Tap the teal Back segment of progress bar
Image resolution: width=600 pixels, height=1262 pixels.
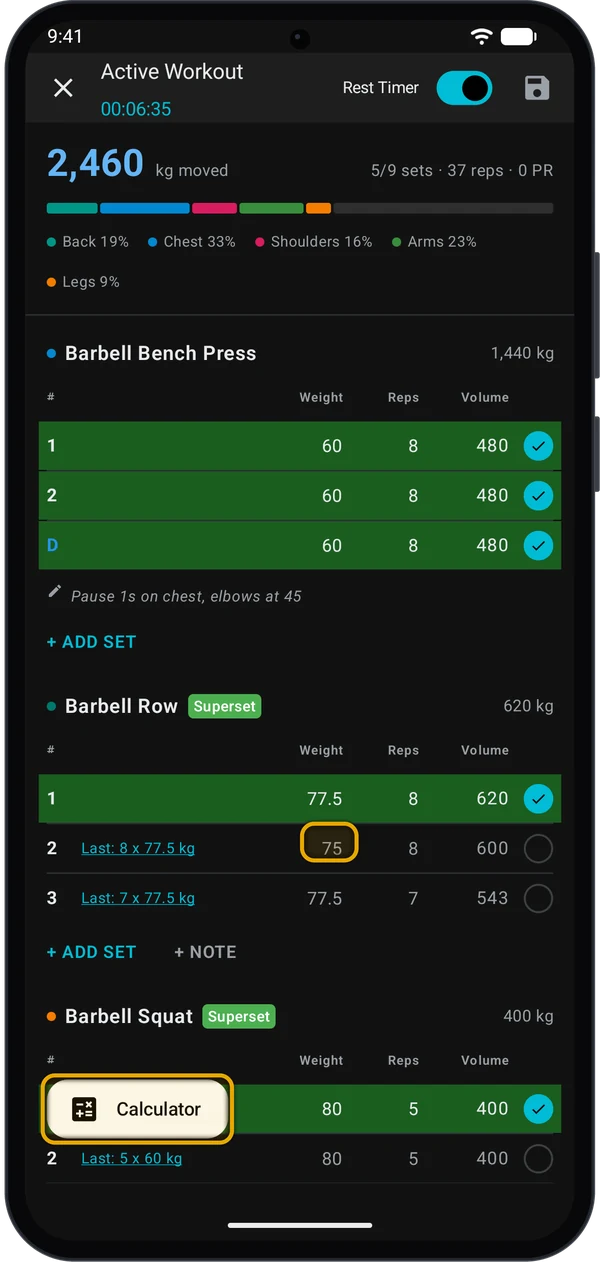(x=72, y=208)
